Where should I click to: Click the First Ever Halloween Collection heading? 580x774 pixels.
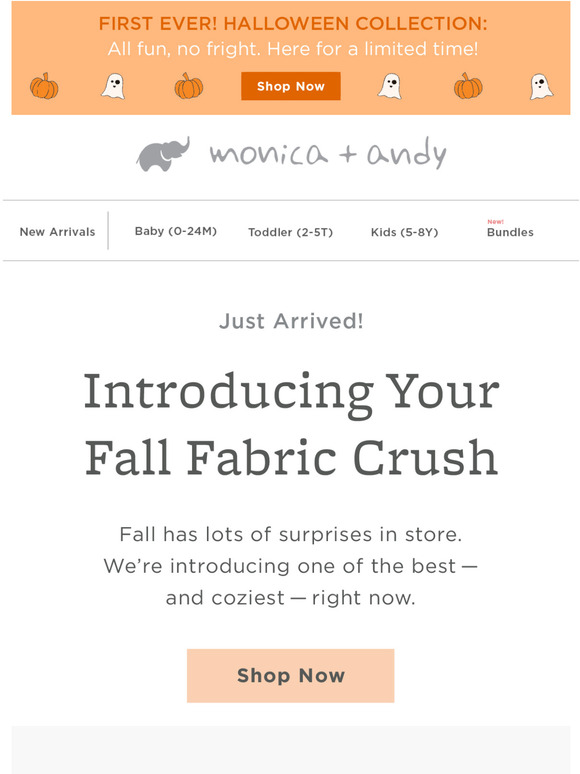click(293, 23)
